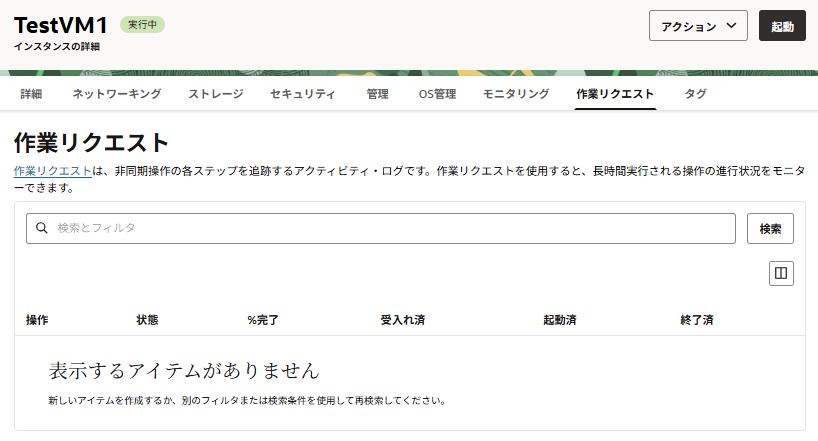The height and width of the screenshot is (441, 818).
Task: Open the 管理 tab
Action: (x=377, y=94)
